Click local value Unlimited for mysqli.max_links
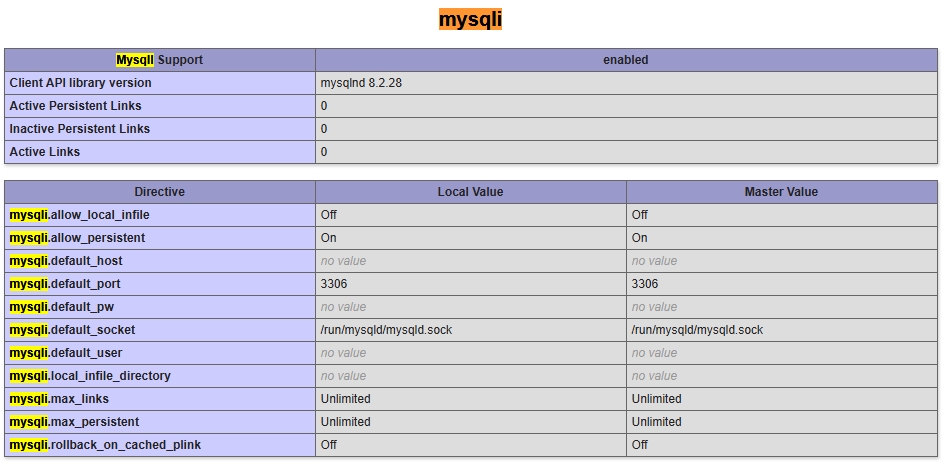This screenshot has width=942, height=463. tap(345, 399)
